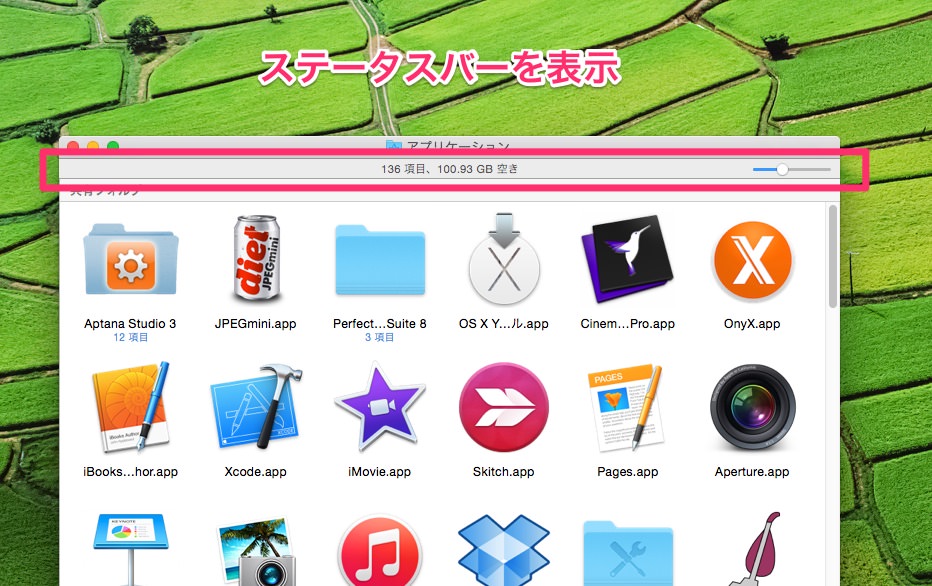The width and height of the screenshot is (932, 586).
Task: Select the Xcode hammer icon
Action: coord(256,408)
